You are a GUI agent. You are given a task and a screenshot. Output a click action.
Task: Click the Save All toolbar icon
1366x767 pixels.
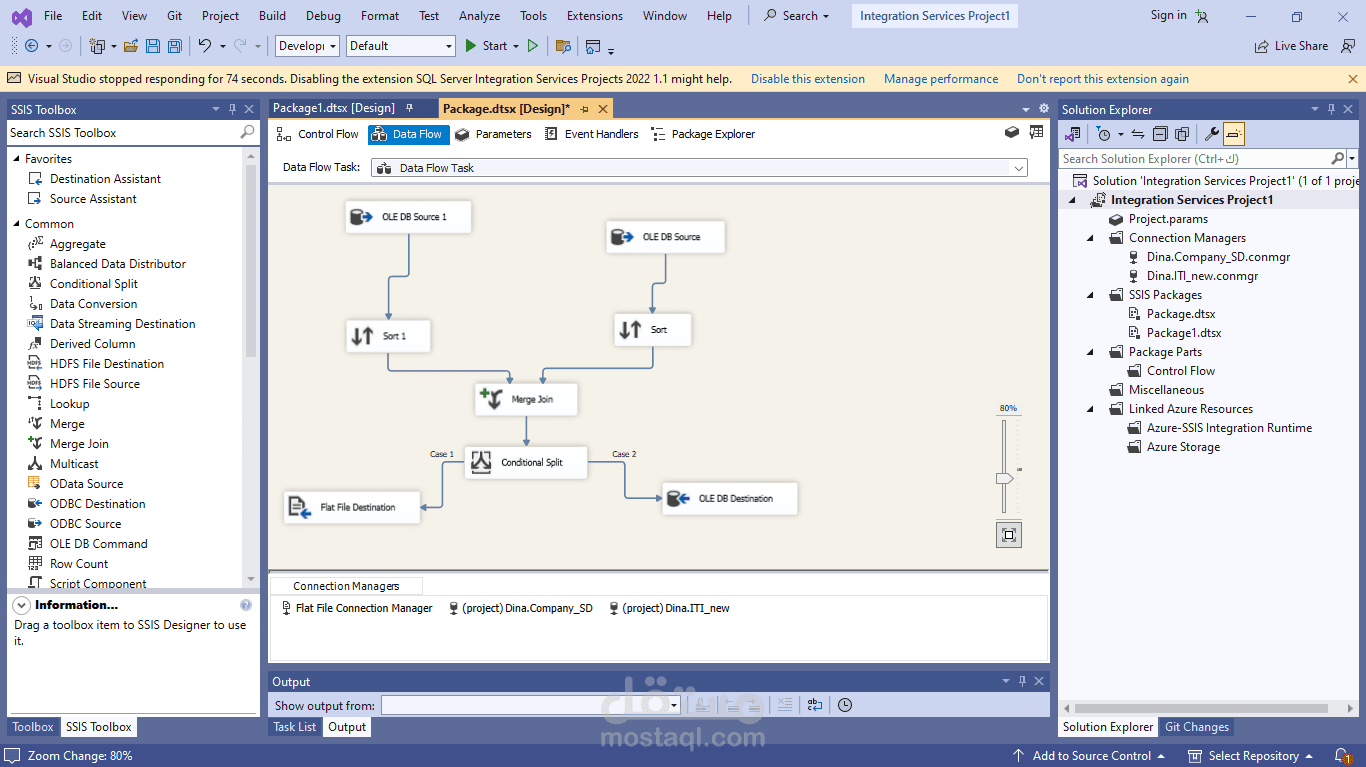pyautogui.click(x=175, y=46)
